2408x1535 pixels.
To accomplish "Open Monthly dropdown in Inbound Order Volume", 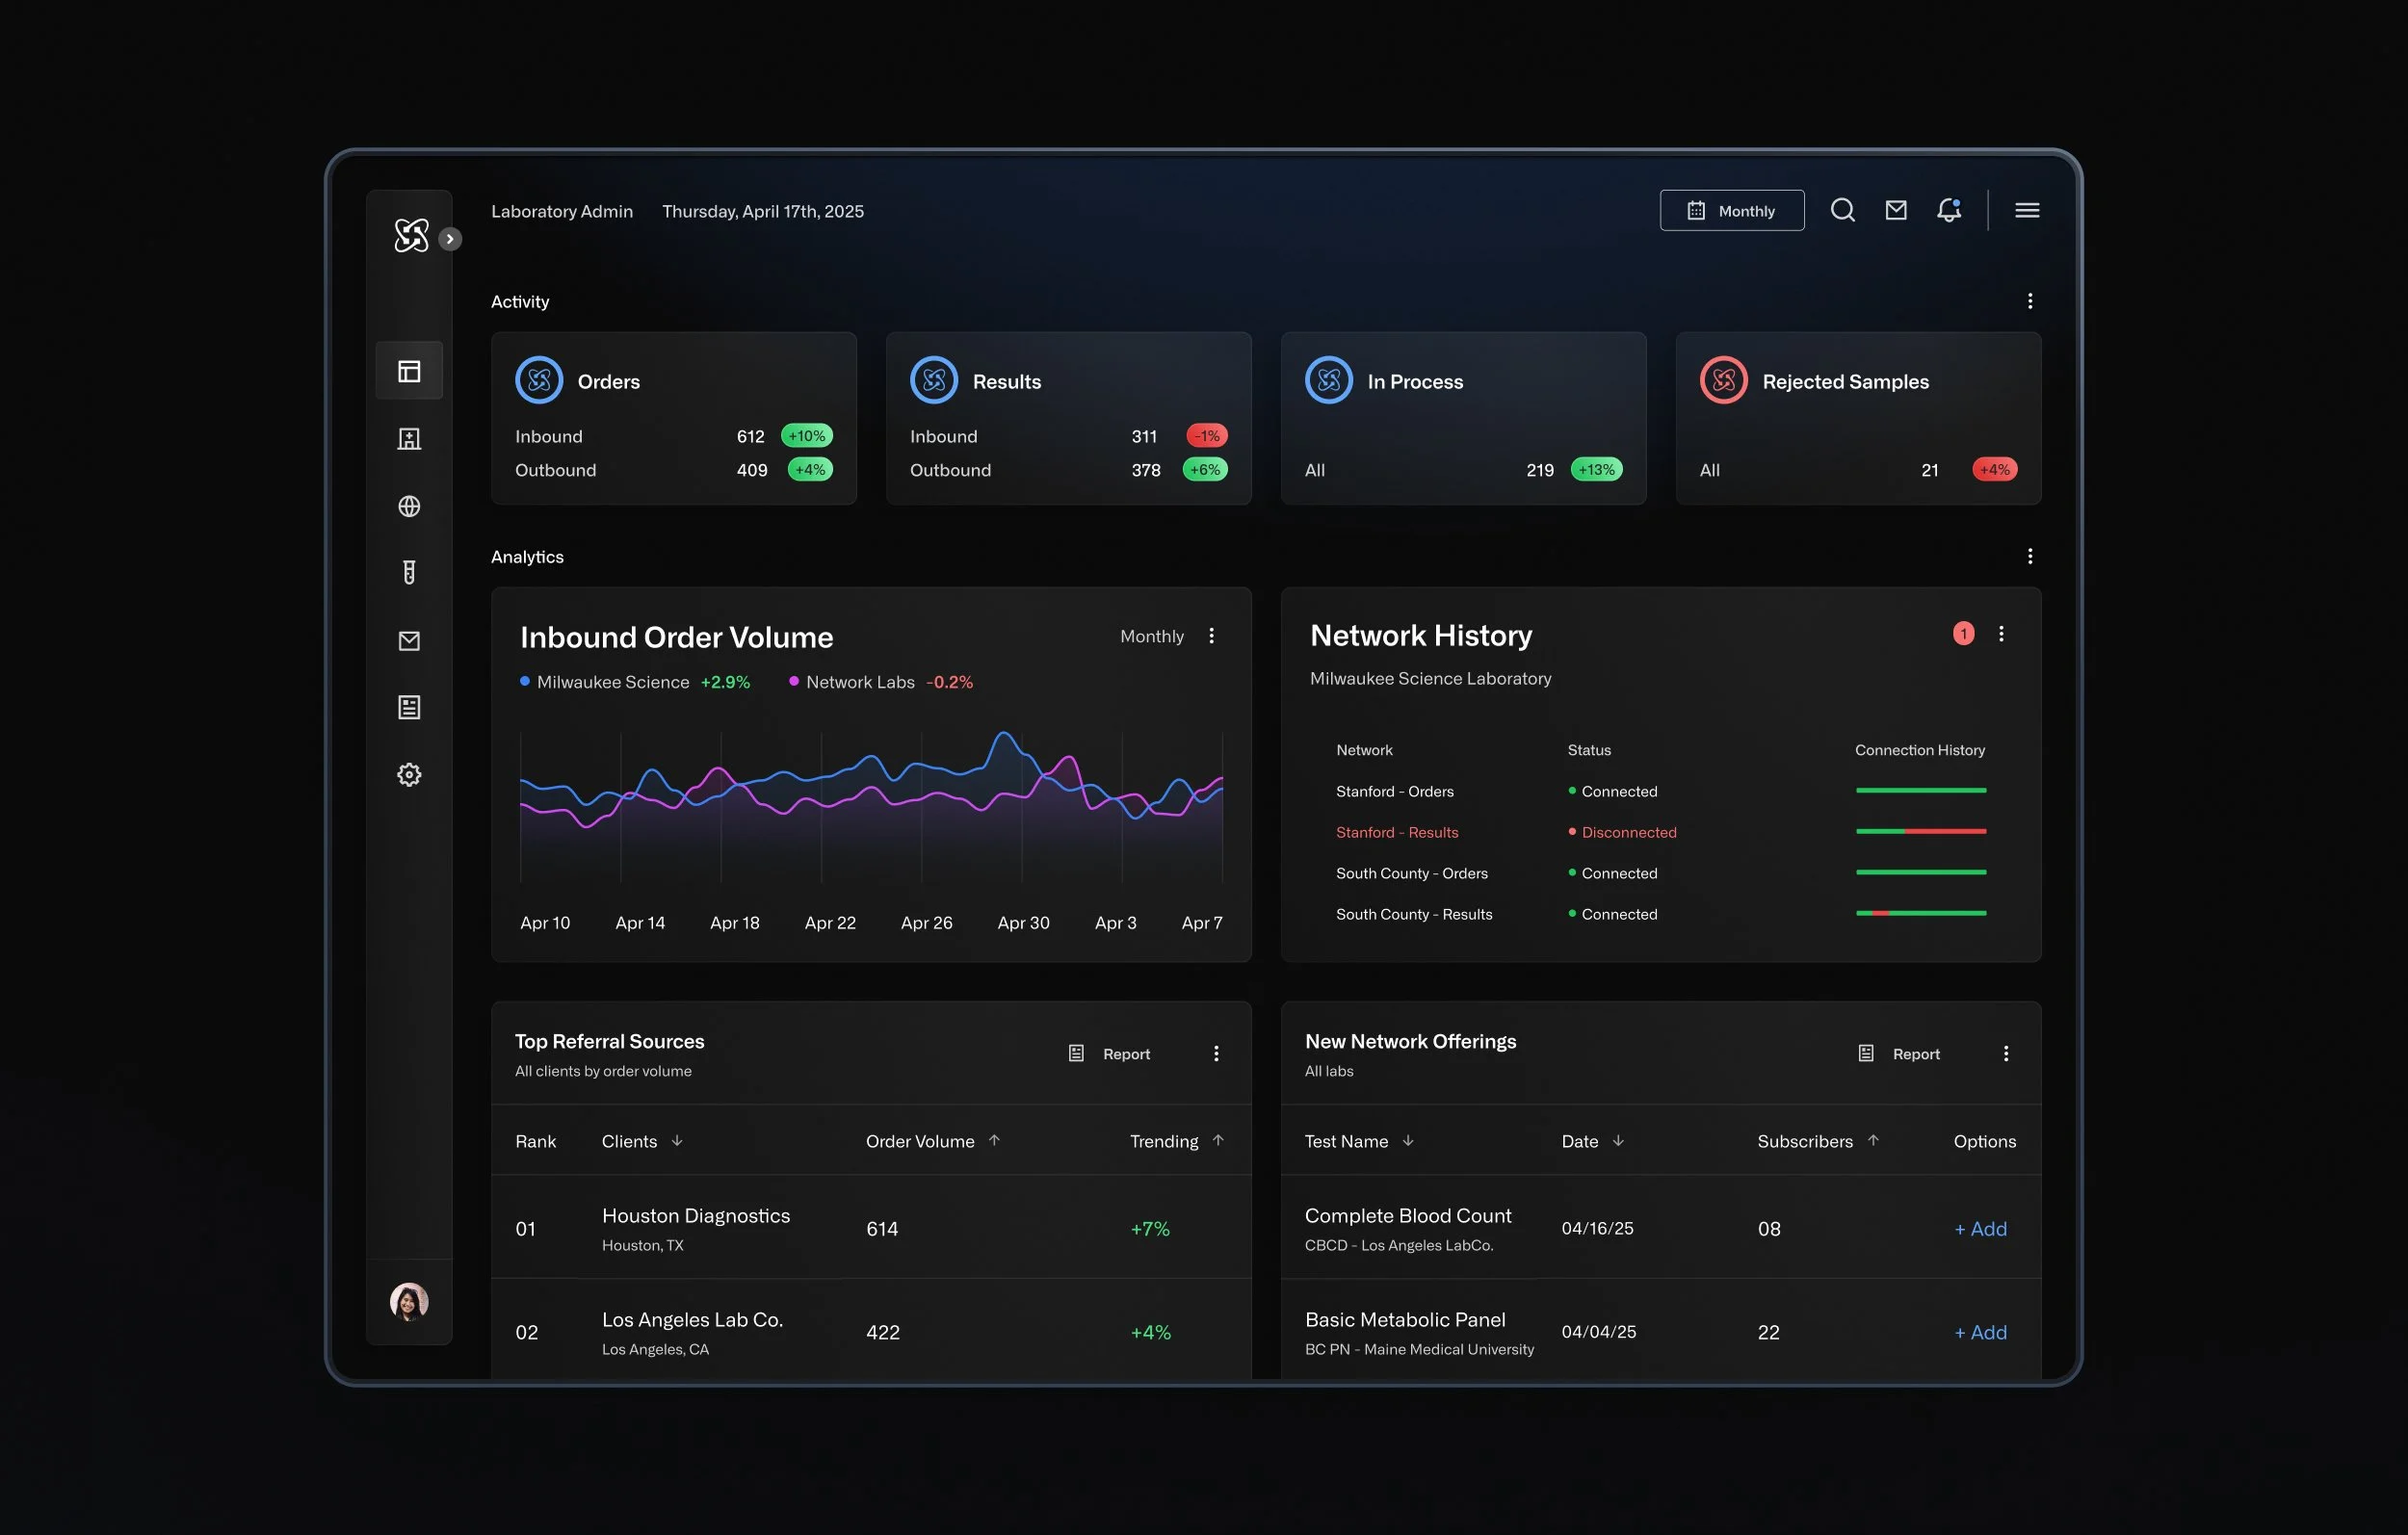I will click(1151, 636).
